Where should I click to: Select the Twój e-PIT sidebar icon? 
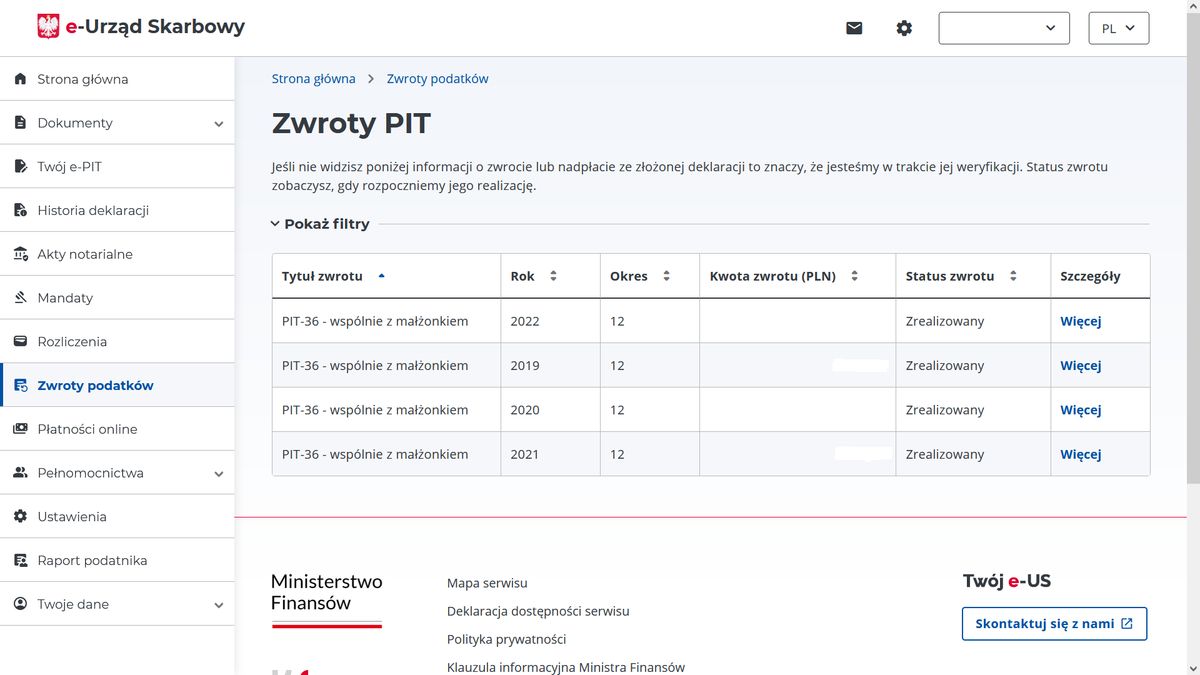[18, 166]
